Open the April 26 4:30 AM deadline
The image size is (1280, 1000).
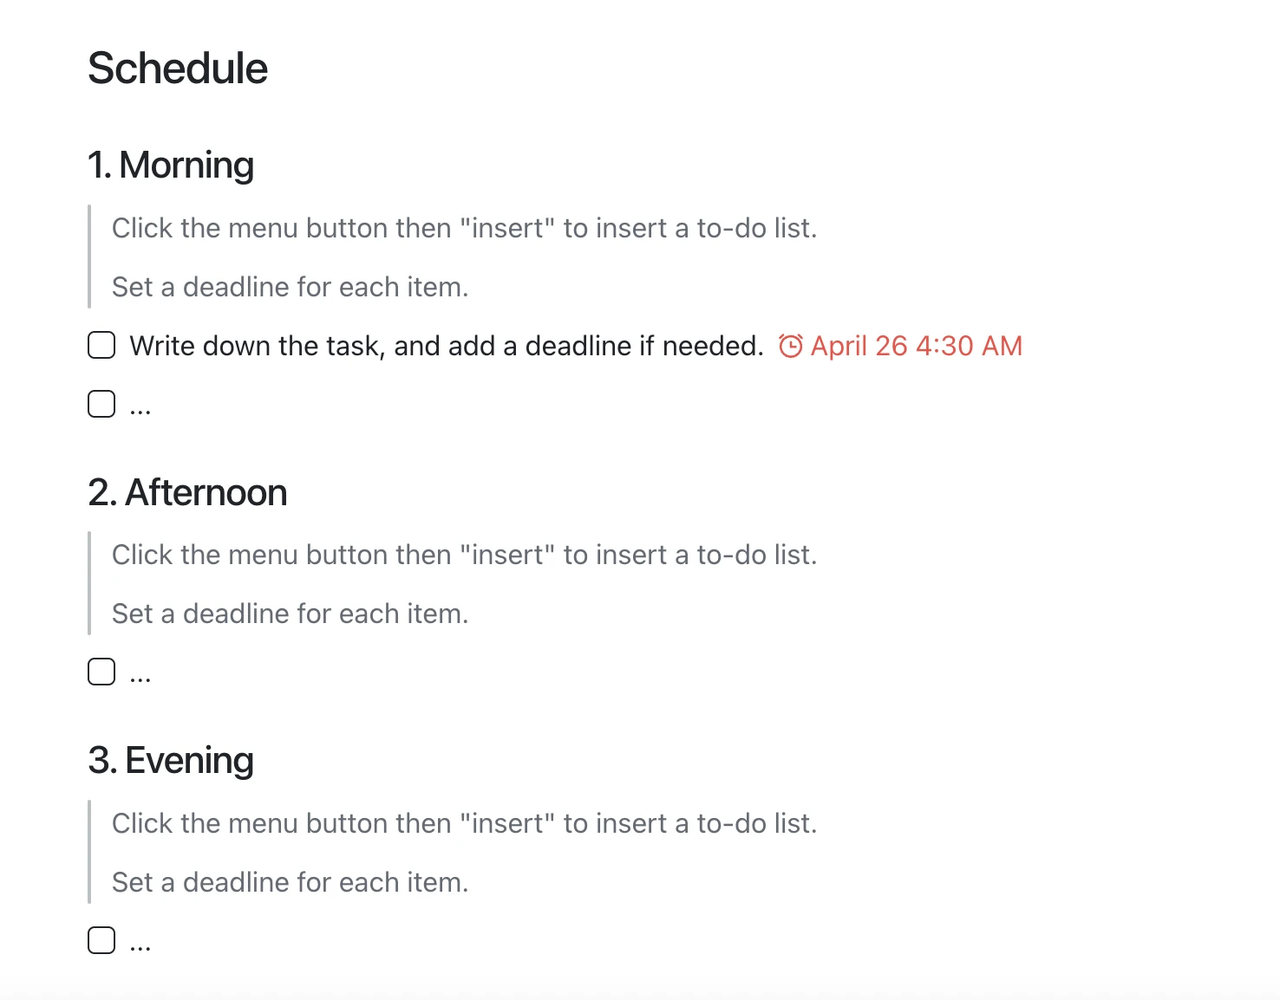pos(916,346)
